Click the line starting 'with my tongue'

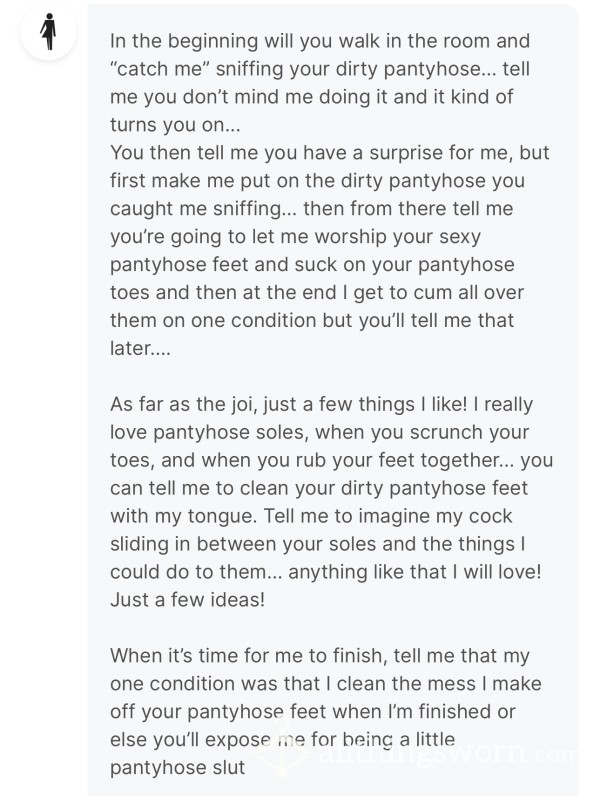click(x=311, y=516)
